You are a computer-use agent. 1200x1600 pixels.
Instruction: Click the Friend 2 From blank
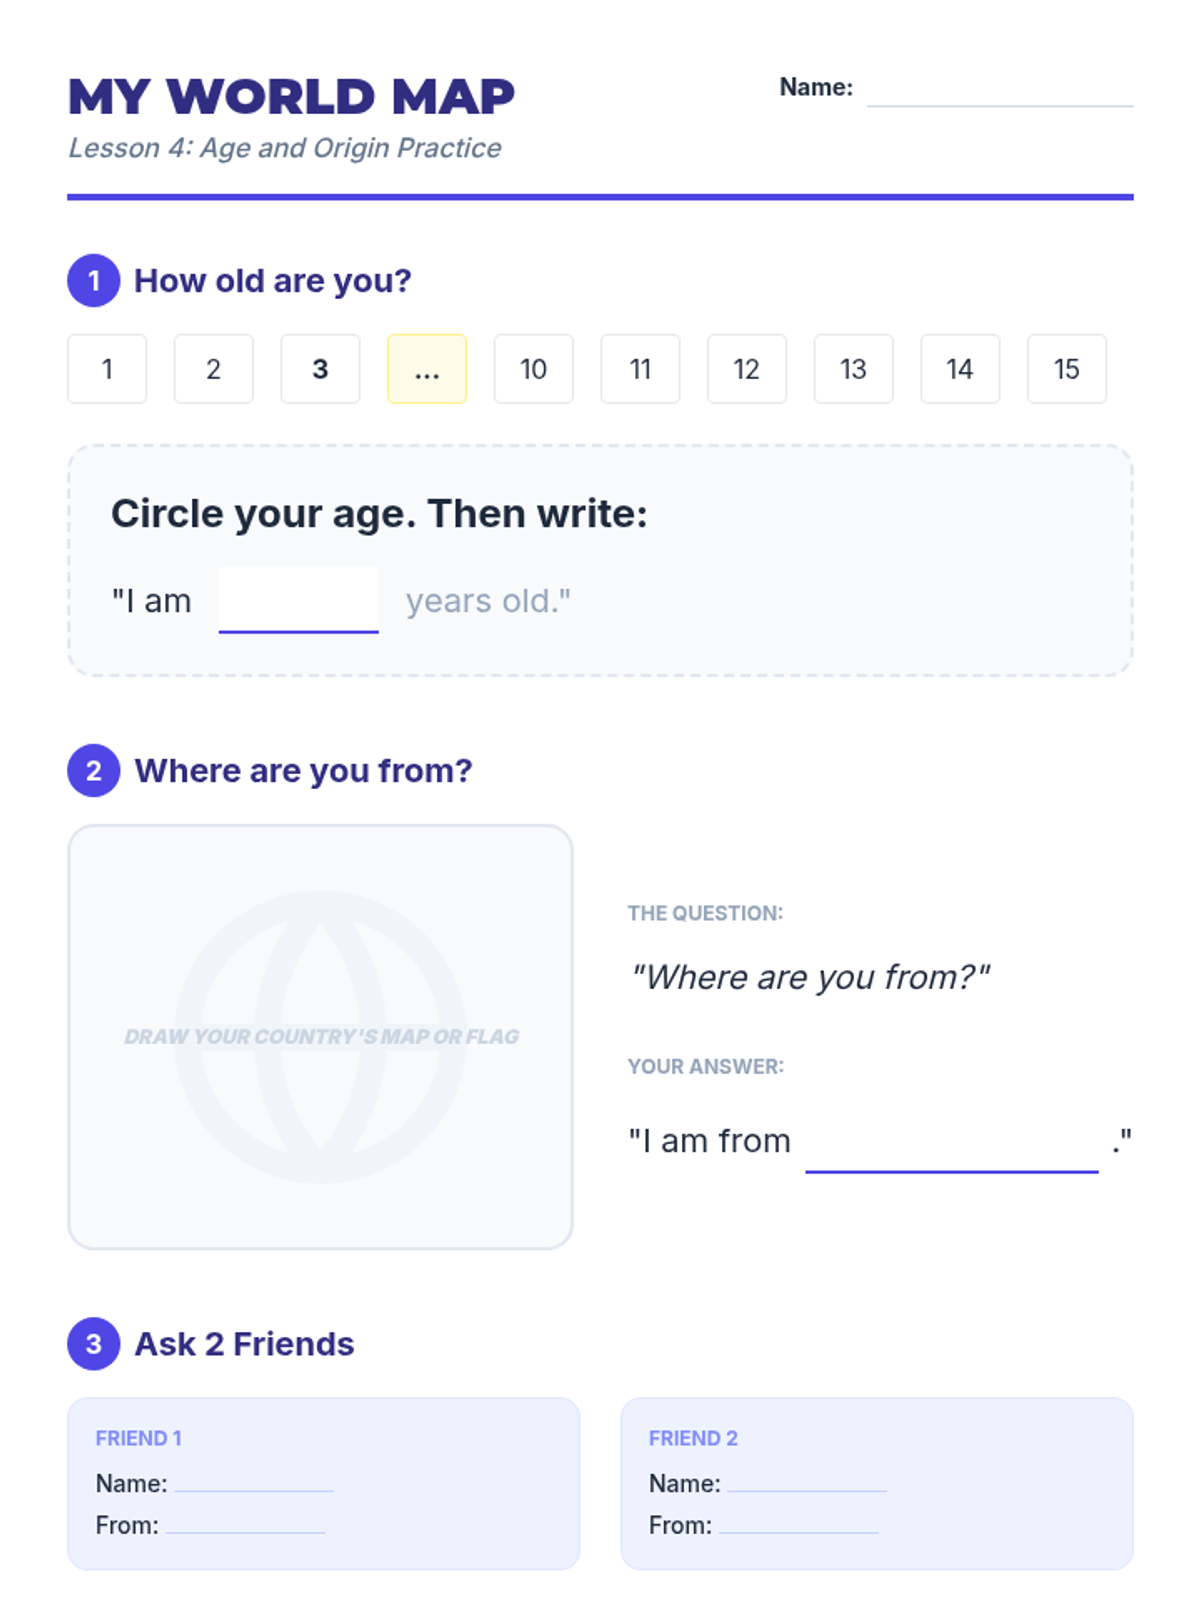(x=799, y=1524)
